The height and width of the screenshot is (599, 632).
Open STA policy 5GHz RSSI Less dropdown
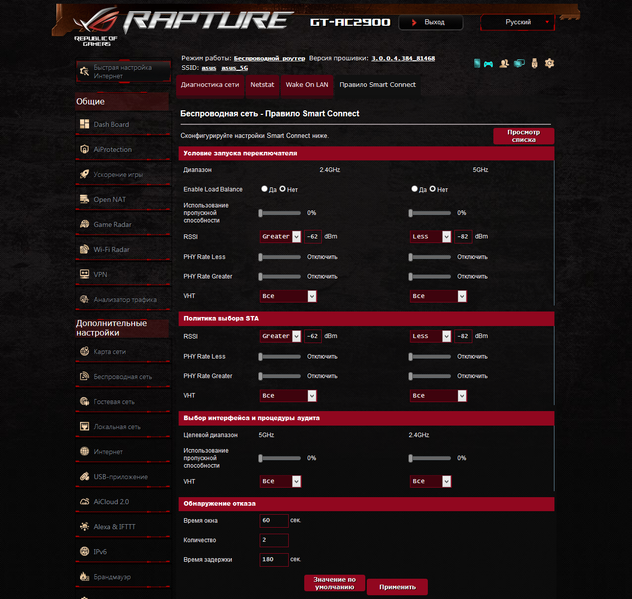tap(430, 336)
